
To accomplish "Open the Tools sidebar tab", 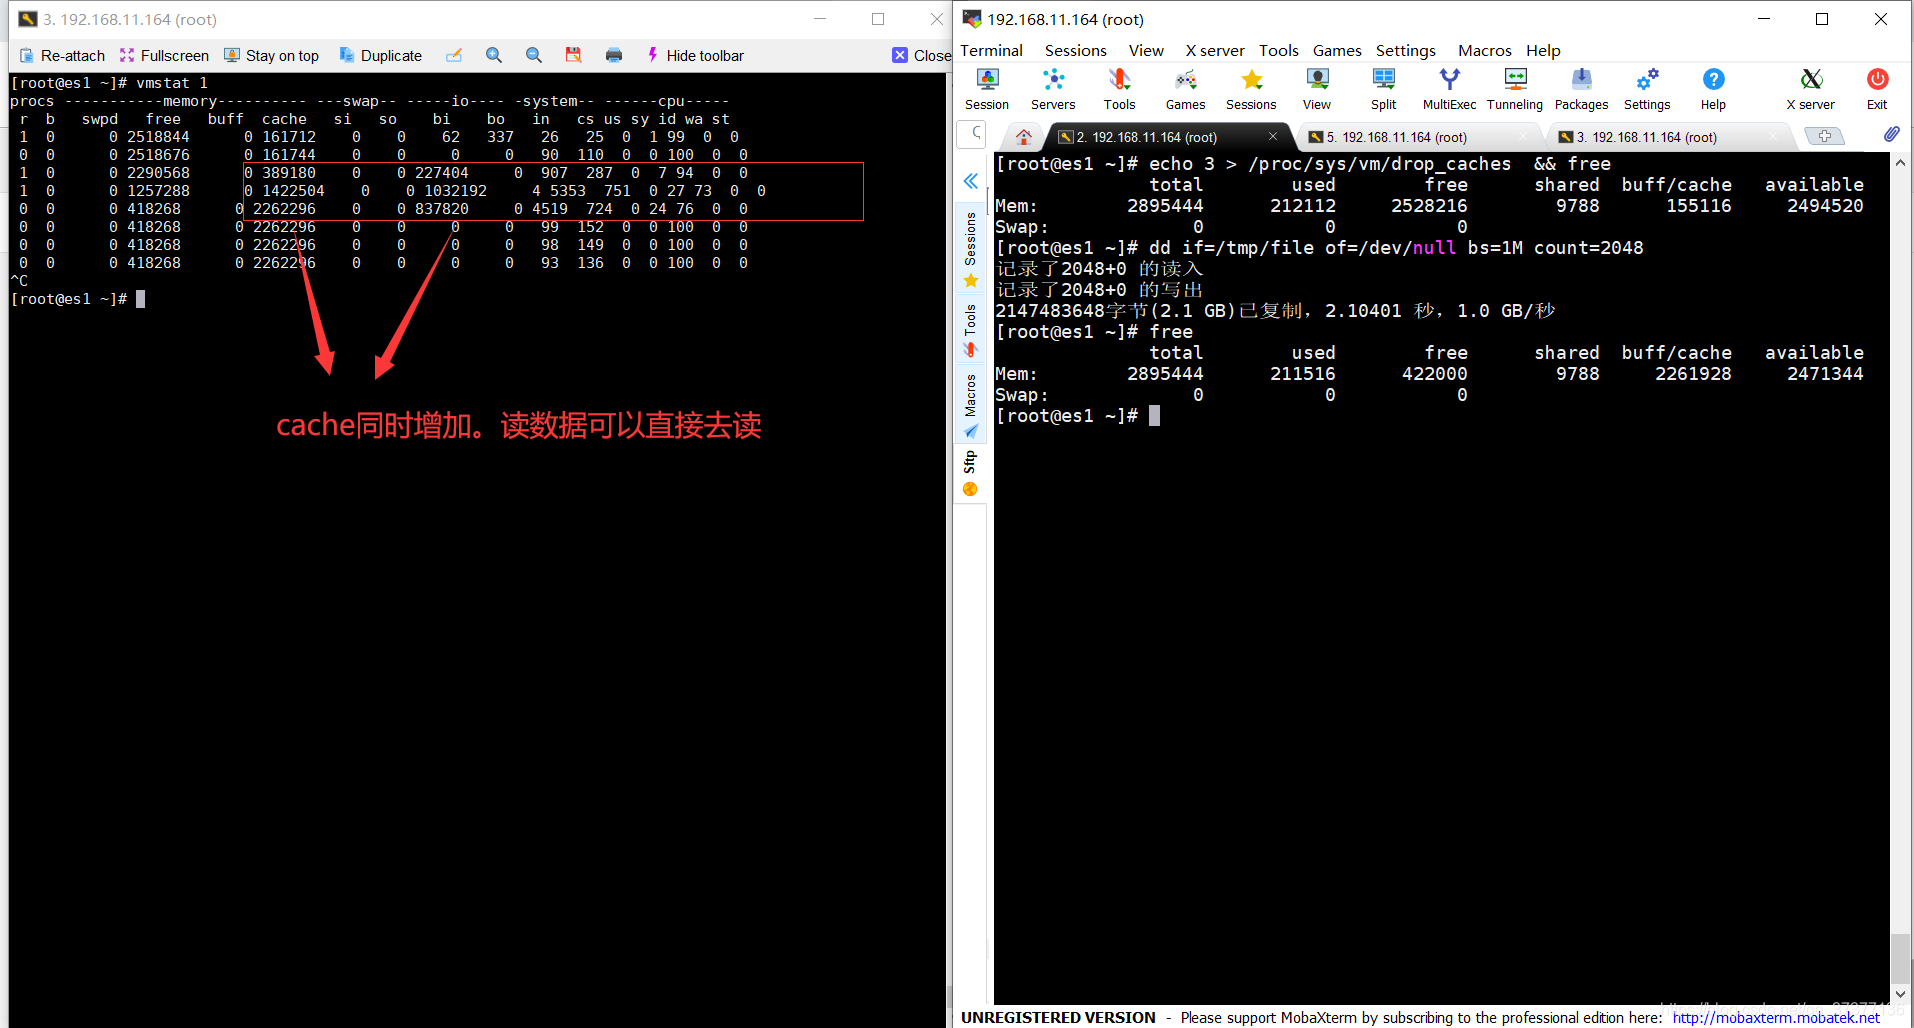I will click(x=970, y=331).
